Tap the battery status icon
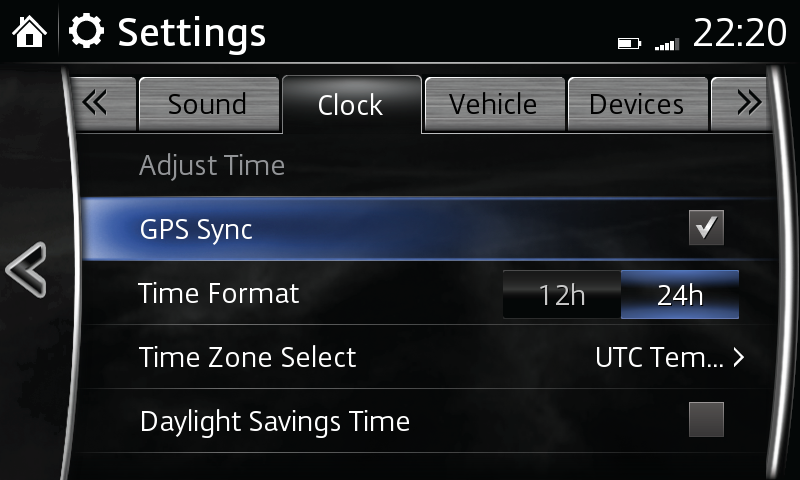Screen dimensions: 800x480 click(628, 44)
